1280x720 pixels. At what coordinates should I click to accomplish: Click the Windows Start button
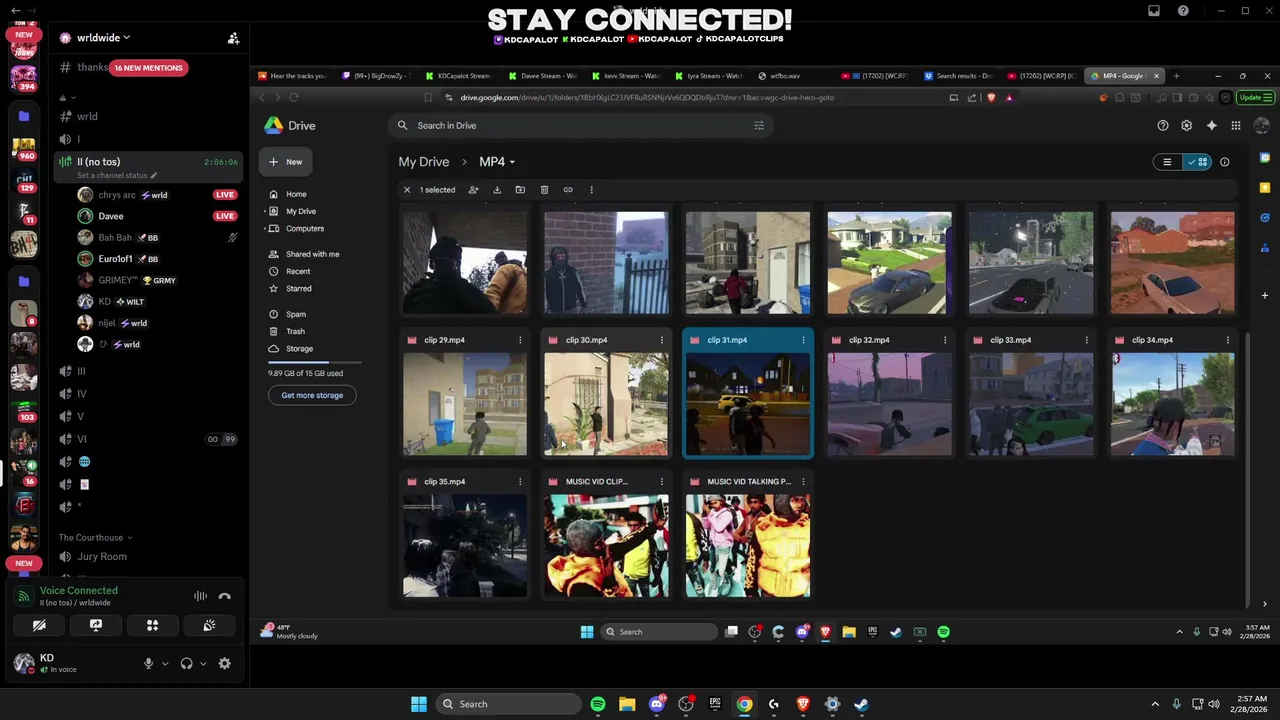pos(419,704)
